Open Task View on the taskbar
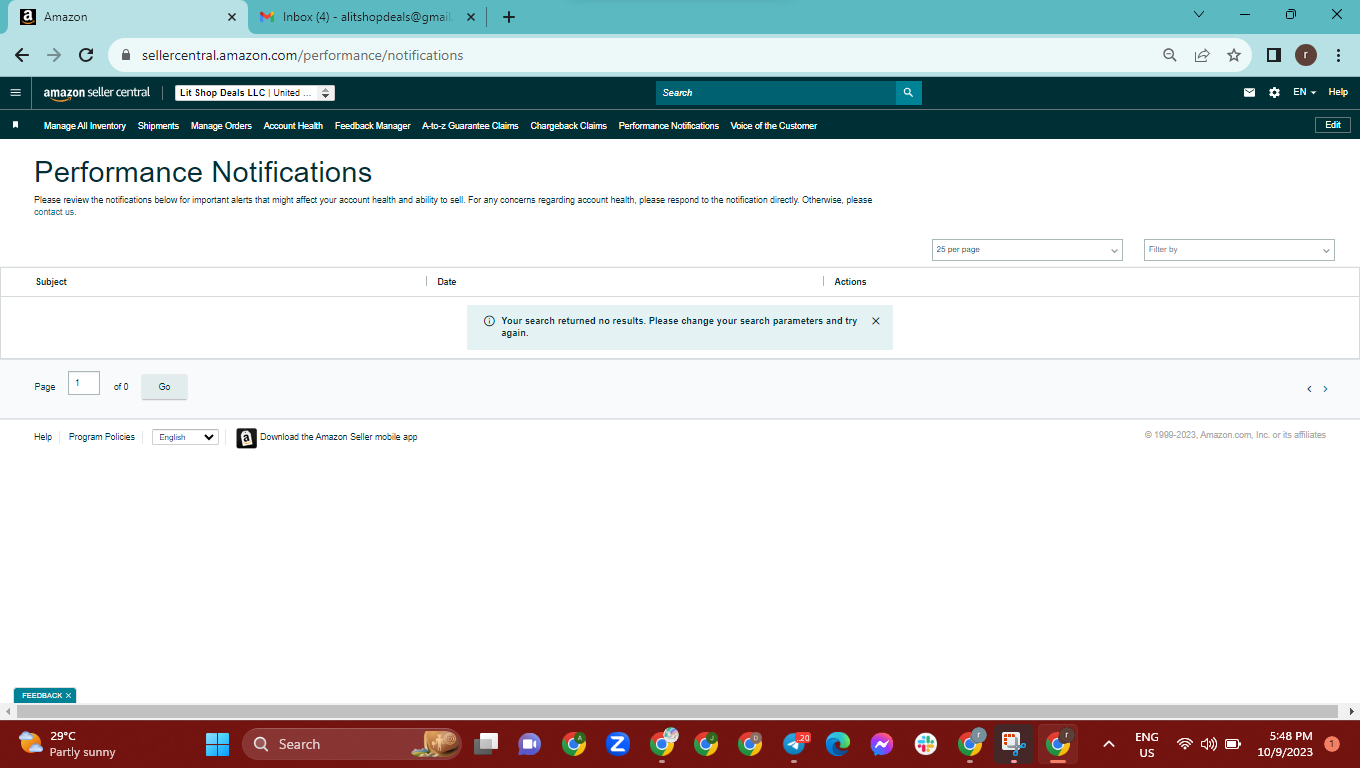1360x768 pixels. click(x=486, y=744)
